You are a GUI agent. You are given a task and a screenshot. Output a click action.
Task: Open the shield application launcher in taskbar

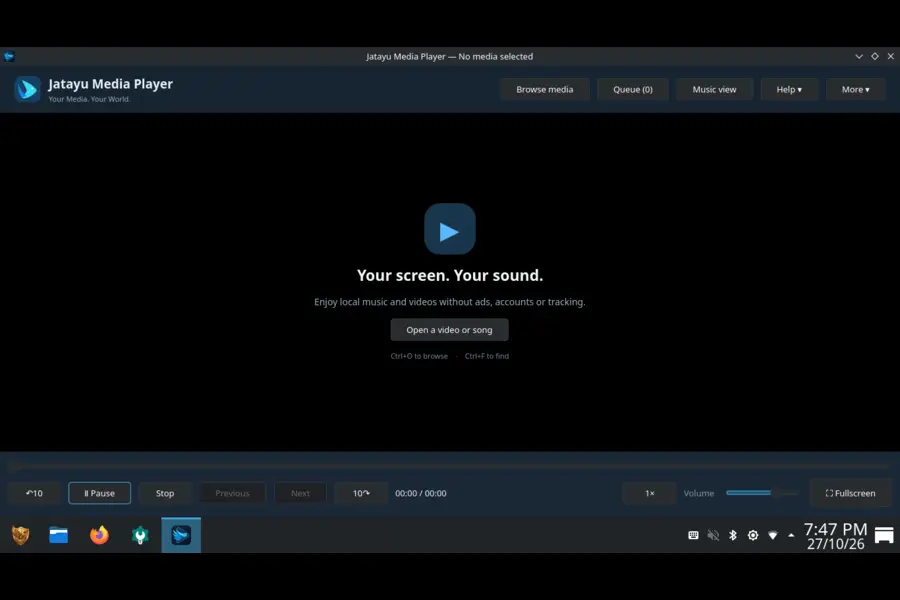(x=21, y=535)
